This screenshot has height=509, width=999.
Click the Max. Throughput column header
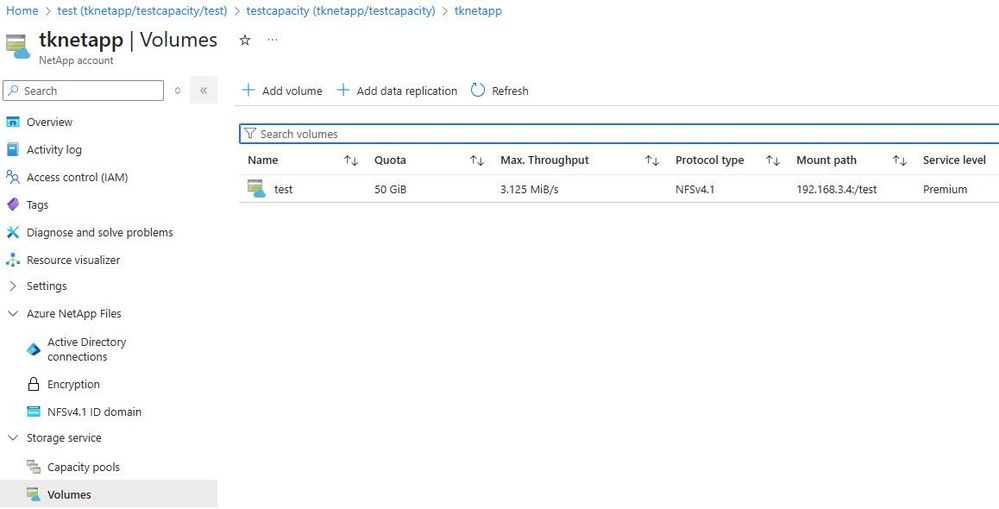(545, 161)
